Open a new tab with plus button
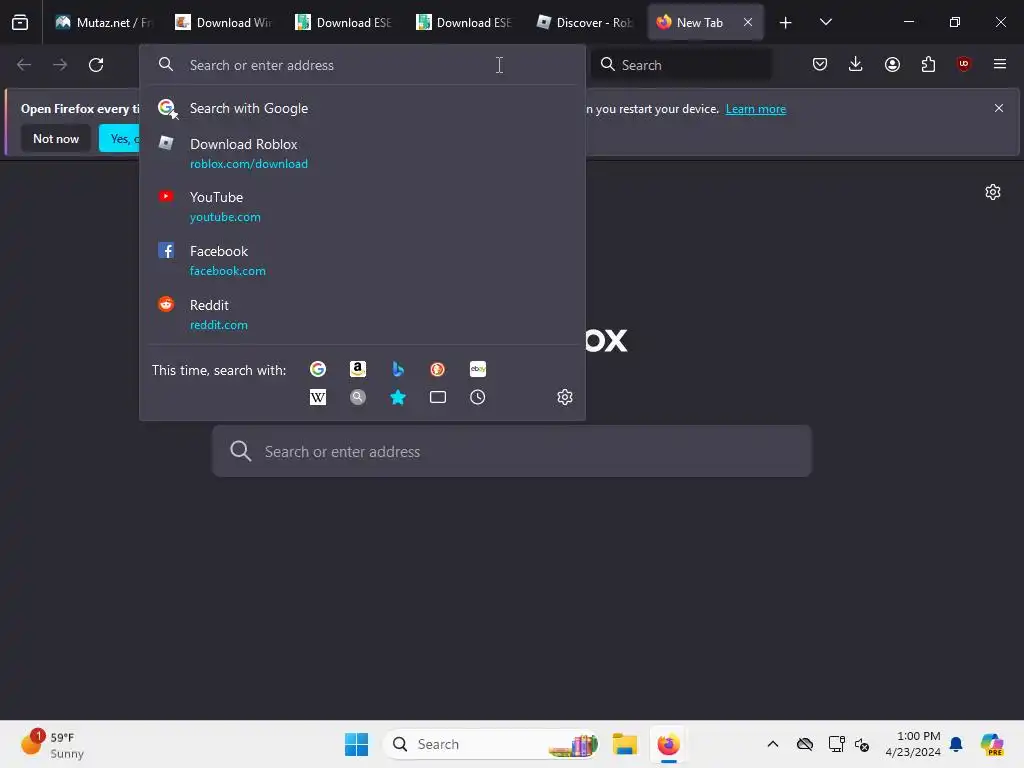Screen dimensions: 1024x768 (x=786, y=23)
